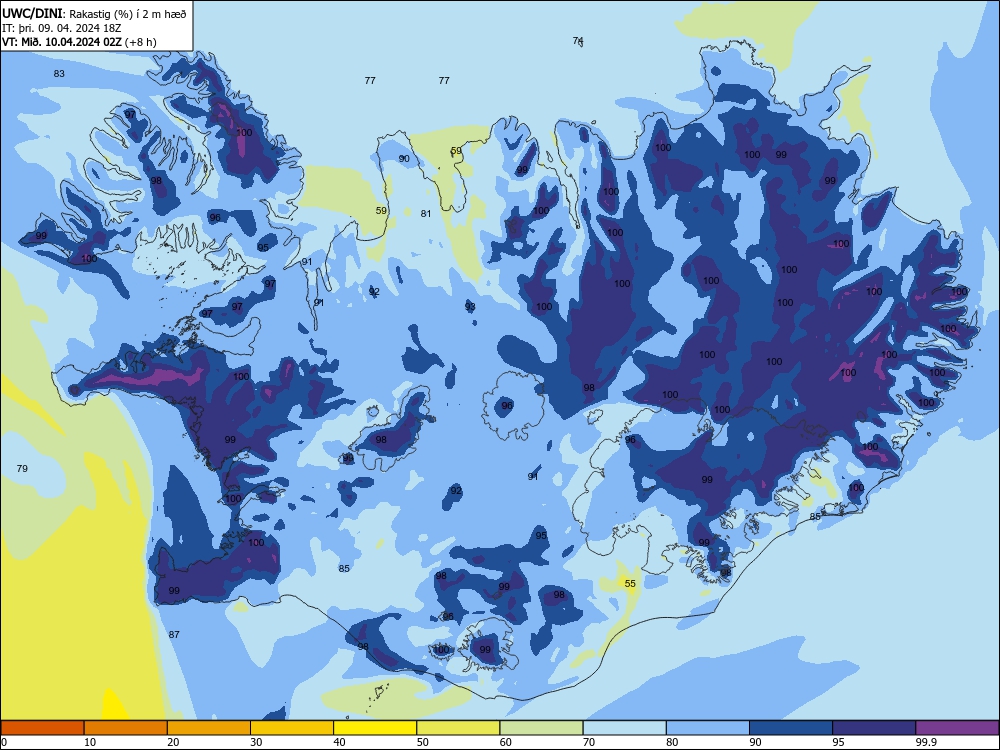Click the map humidity value '79' over western sea

22,468
